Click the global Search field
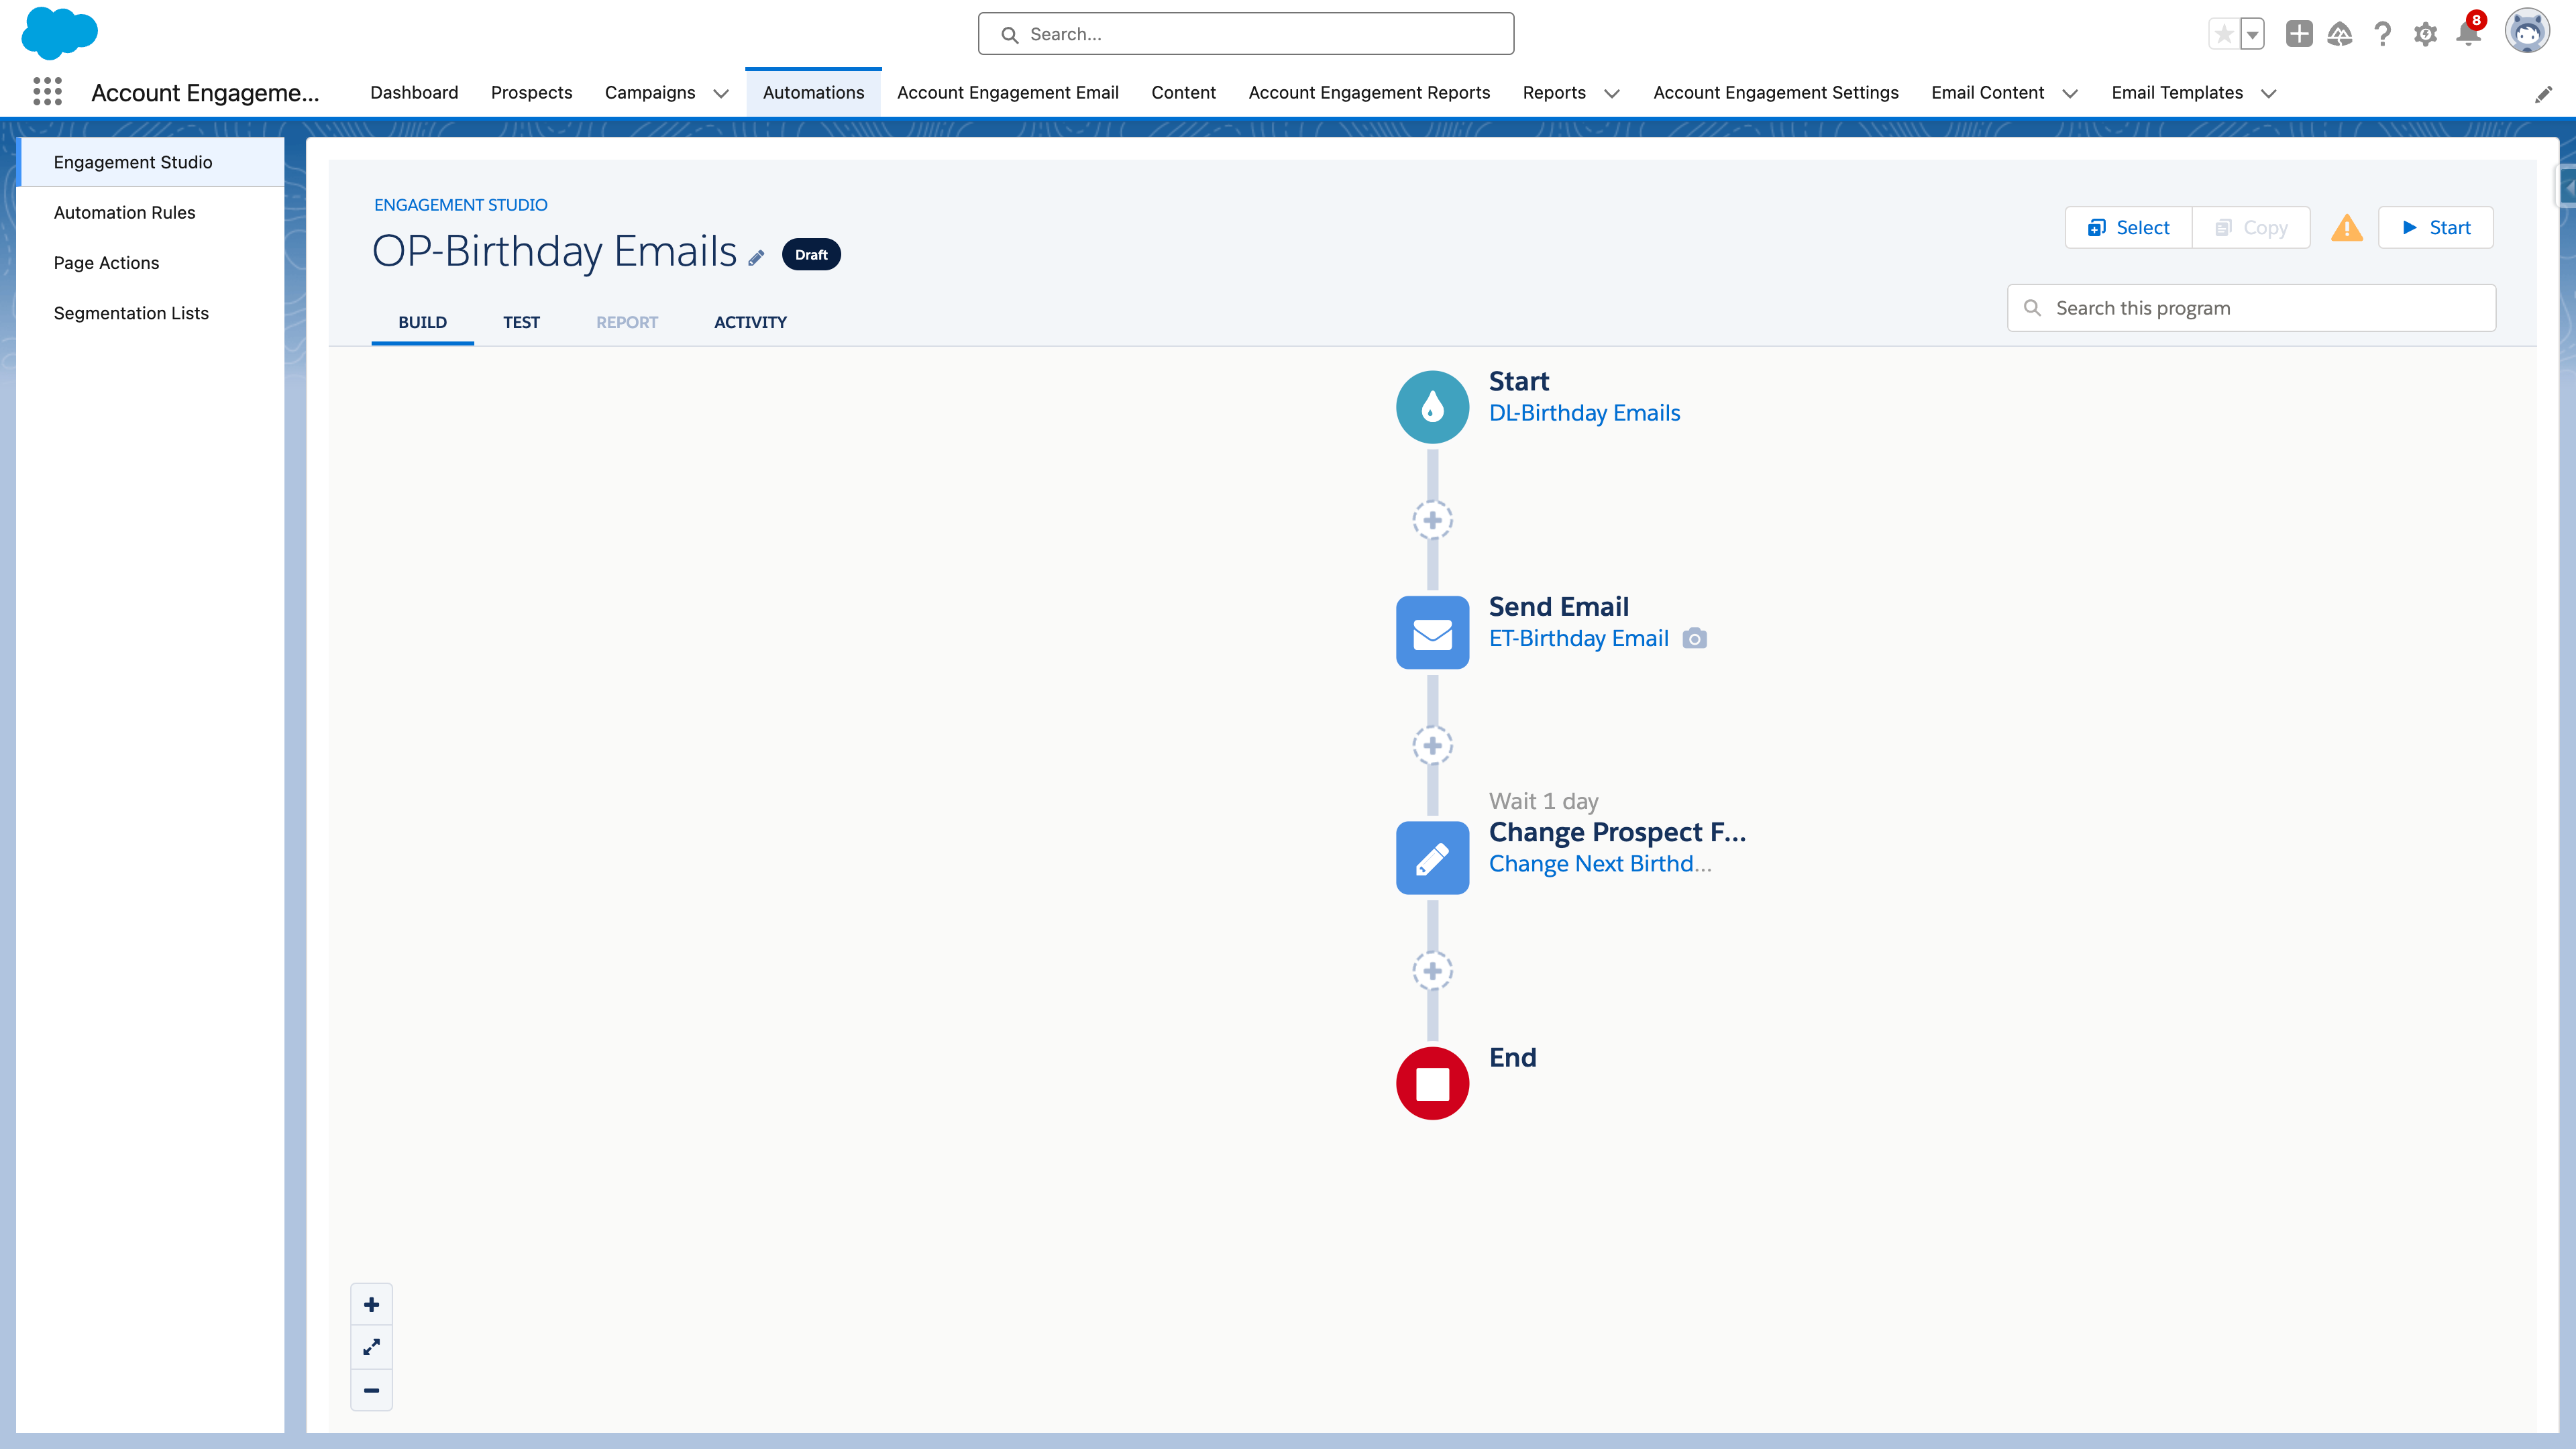Image resolution: width=2576 pixels, height=1449 pixels. click(1245, 34)
